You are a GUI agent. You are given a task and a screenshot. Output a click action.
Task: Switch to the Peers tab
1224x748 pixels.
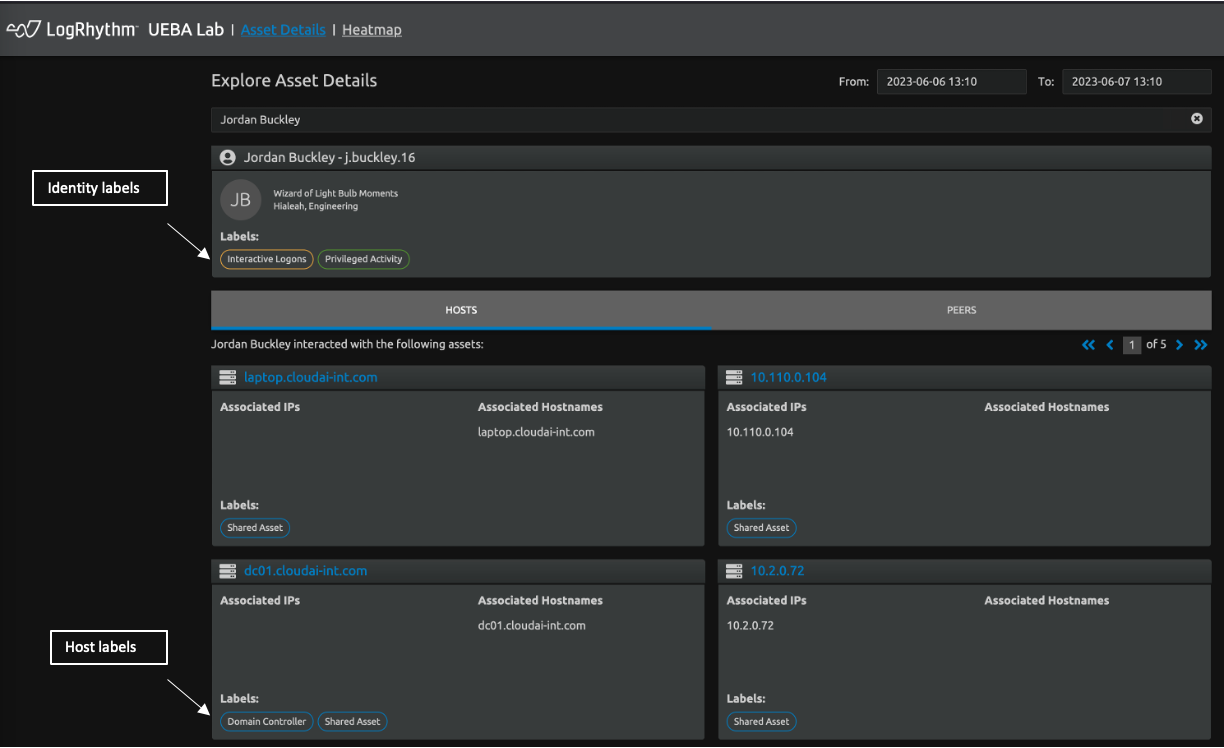pyautogui.click(x=961, y=310)
